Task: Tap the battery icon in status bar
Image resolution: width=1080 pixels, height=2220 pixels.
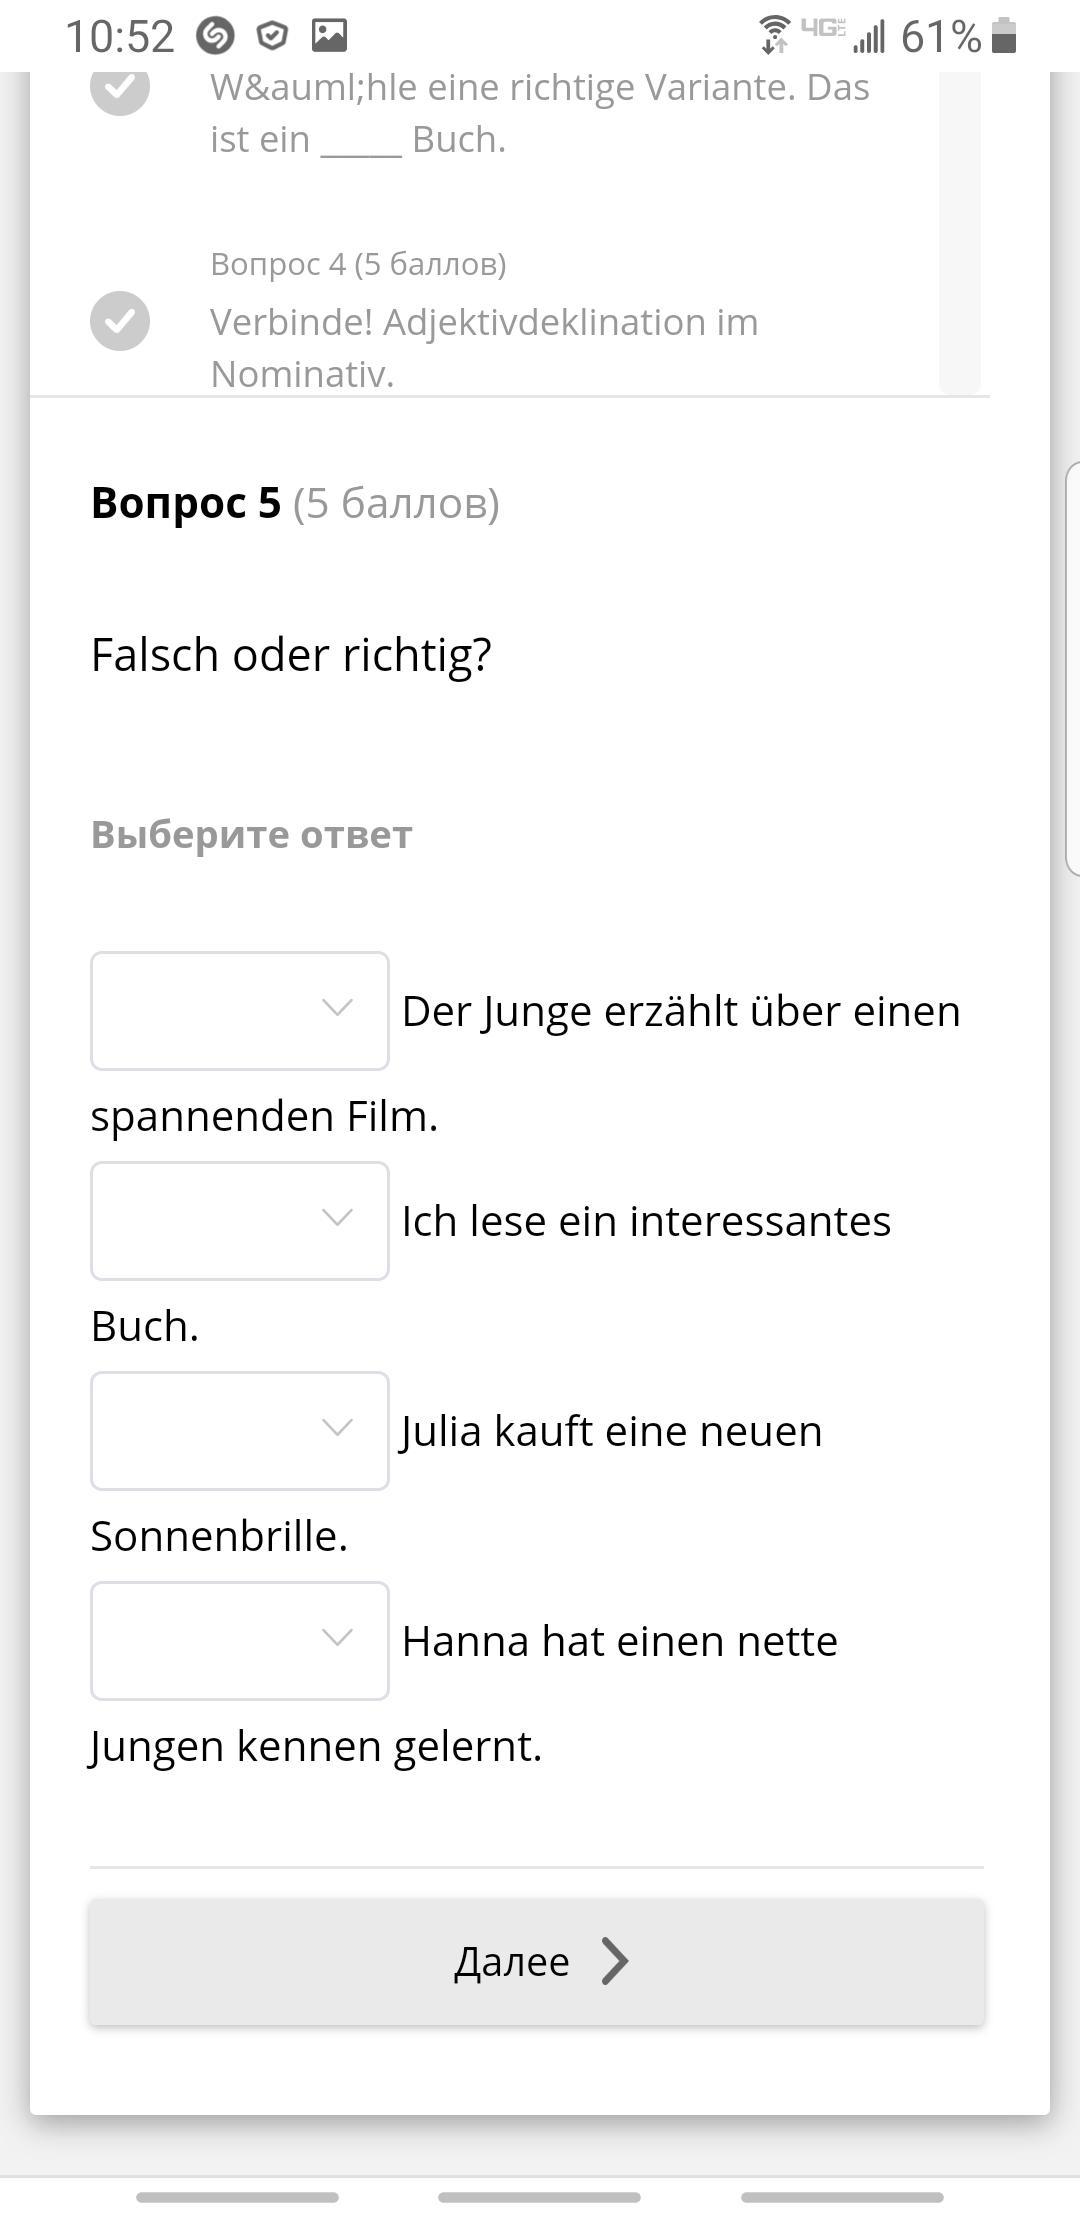Action: click(1004, 36)
